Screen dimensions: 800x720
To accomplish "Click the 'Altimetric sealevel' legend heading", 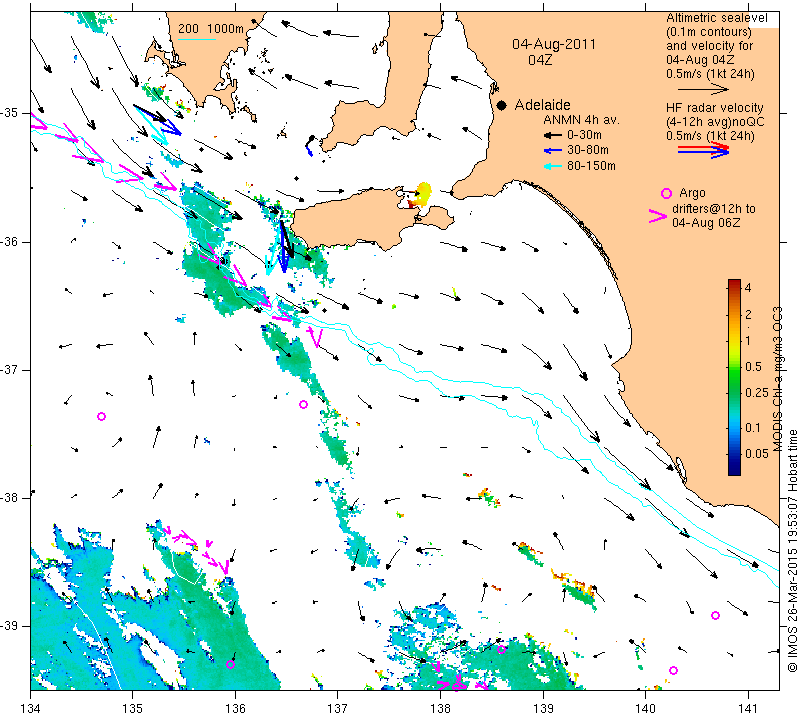I will tap(717, 18).
